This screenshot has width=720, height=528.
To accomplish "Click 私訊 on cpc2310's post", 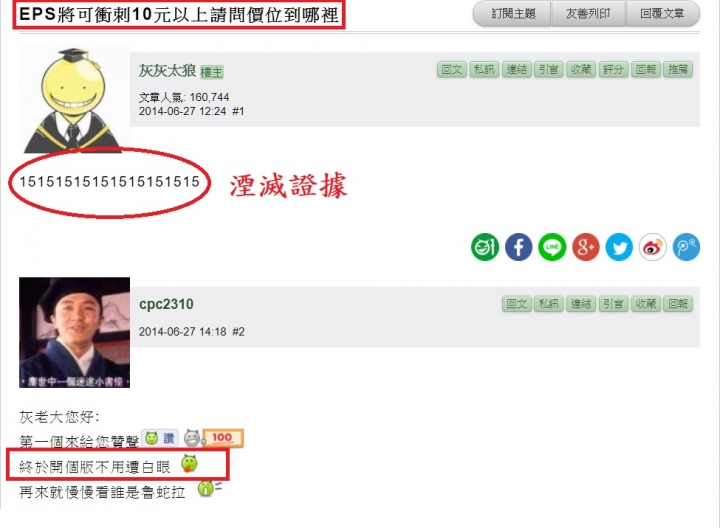I will (x=549, y=304).
